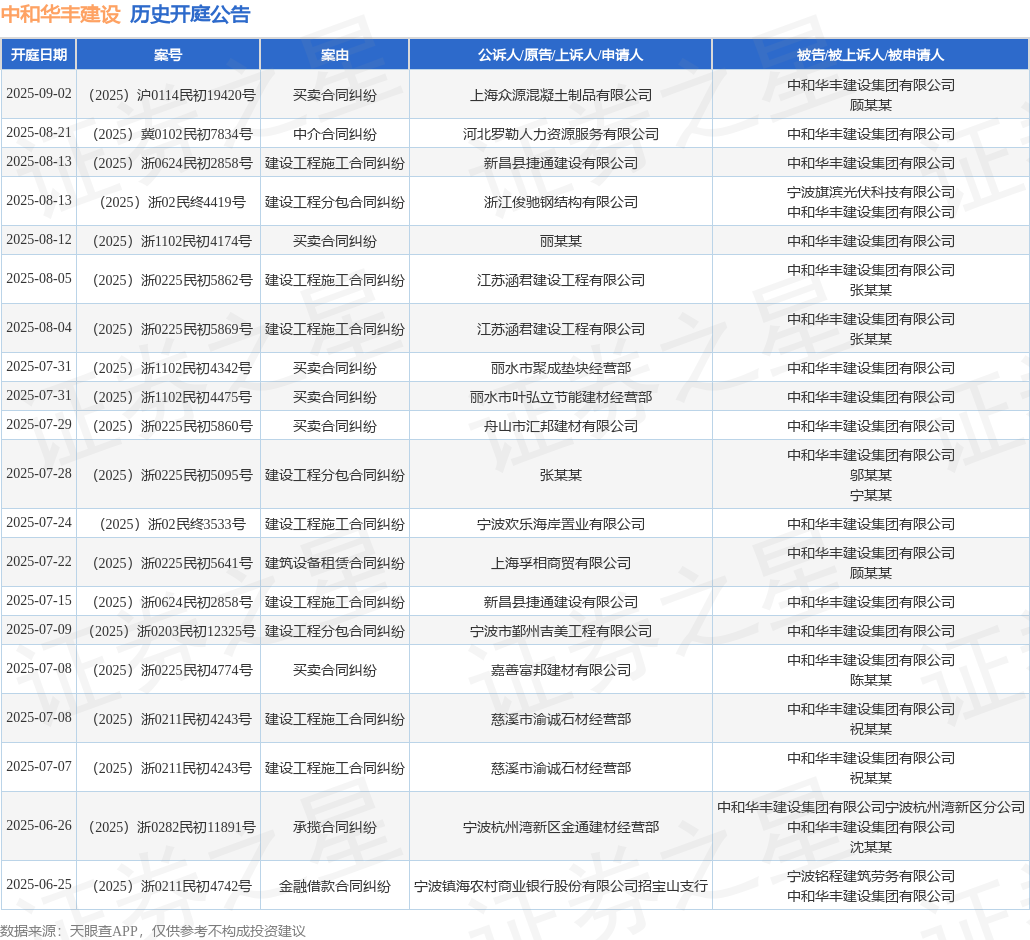Image resolution: width=1030 pixels, height=940 pixels.
Task: Click 承揽合同纠纷 cause cell
Action: (x=334, y=828)
